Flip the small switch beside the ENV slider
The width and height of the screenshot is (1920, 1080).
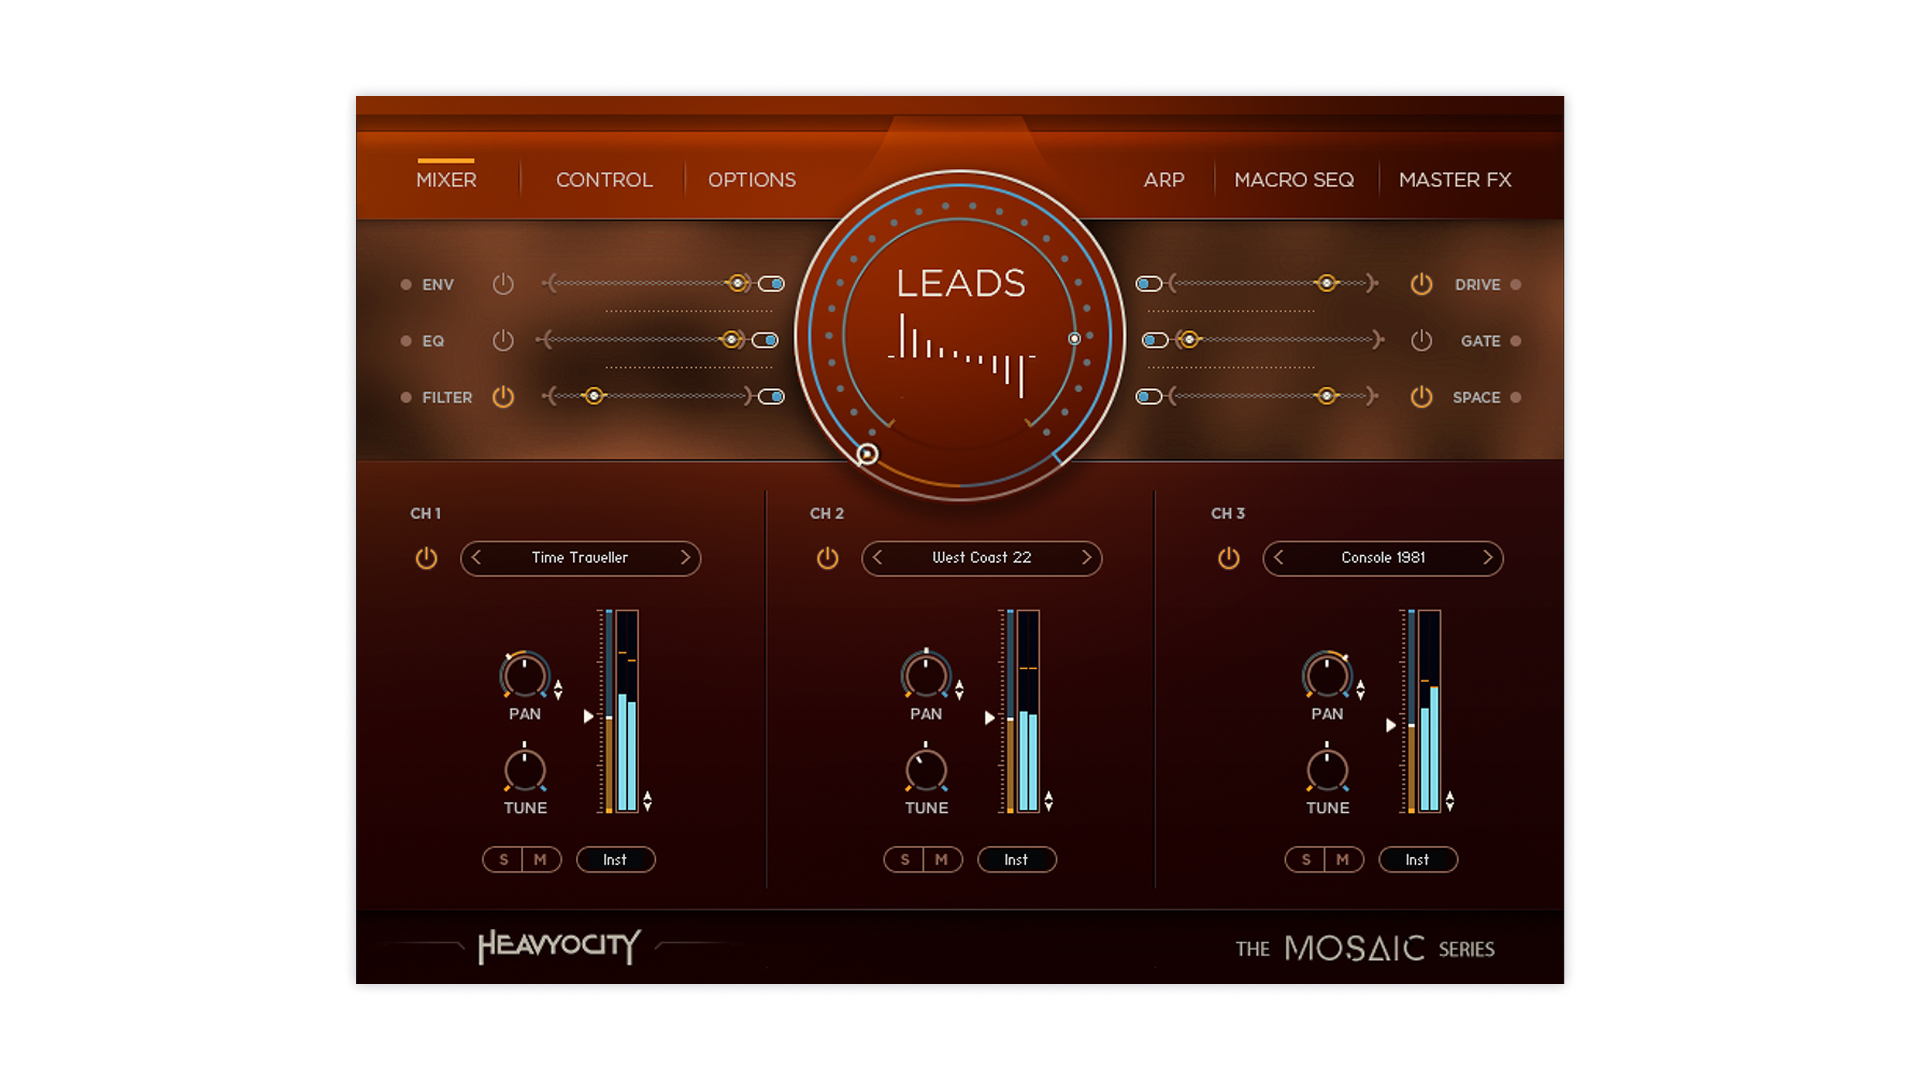click(x=771, y=284)
